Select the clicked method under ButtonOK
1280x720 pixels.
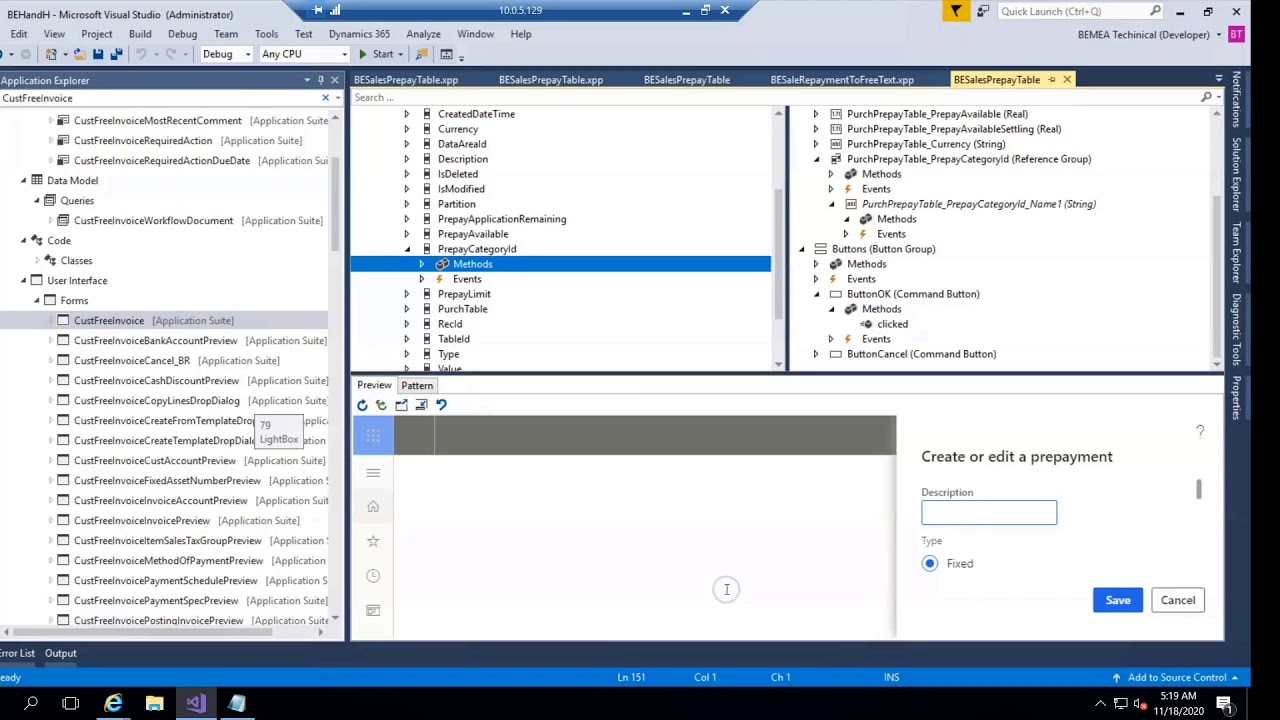pyautogui.click(x=892, y=324)
